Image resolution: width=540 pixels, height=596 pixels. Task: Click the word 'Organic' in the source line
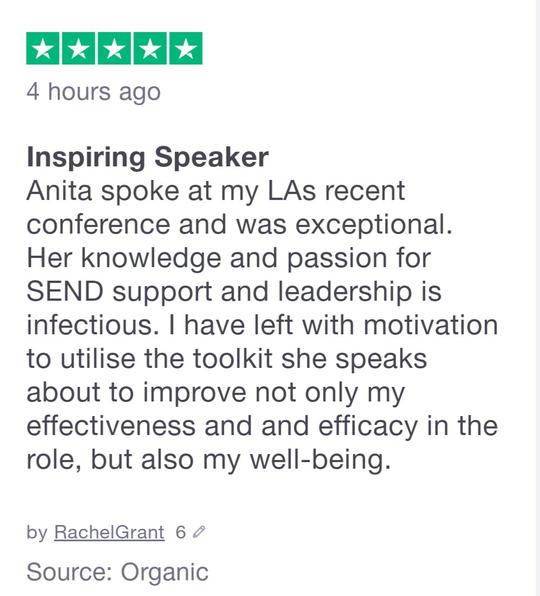click(x=165, y=572)
